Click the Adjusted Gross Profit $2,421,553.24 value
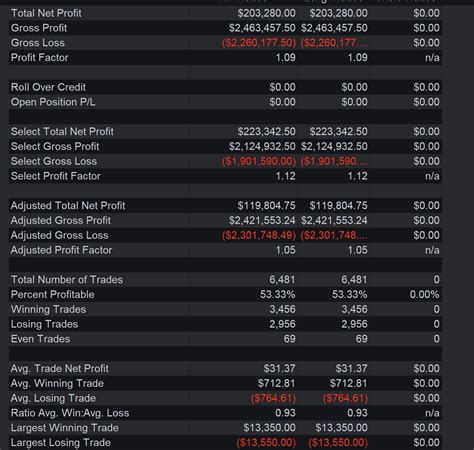Image resolution: width=474 pixels, height=450 pixels. pos(262,220)
